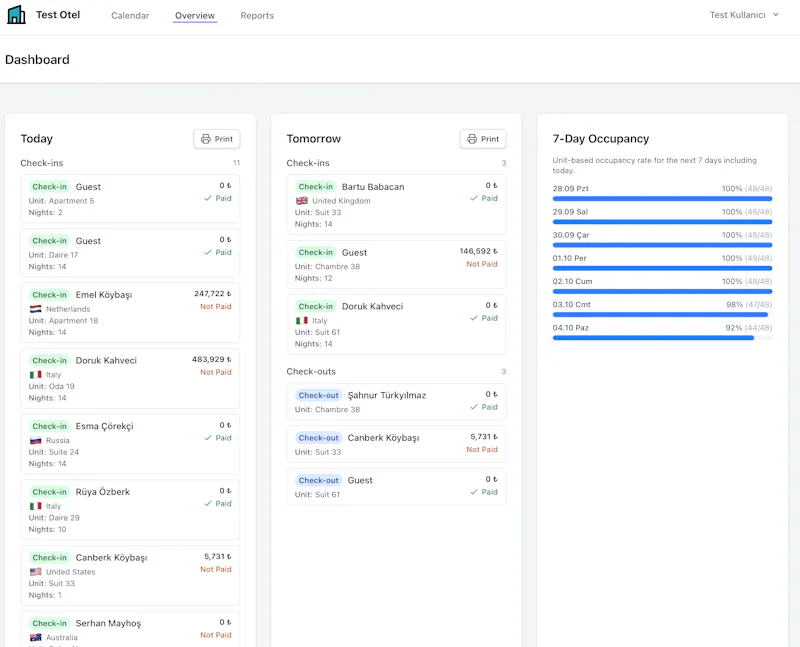Screen dimensions: 800x647
Task: Open the Test Kullanıcı user menu
Action: pyautogui.click(x=744, y=15)
